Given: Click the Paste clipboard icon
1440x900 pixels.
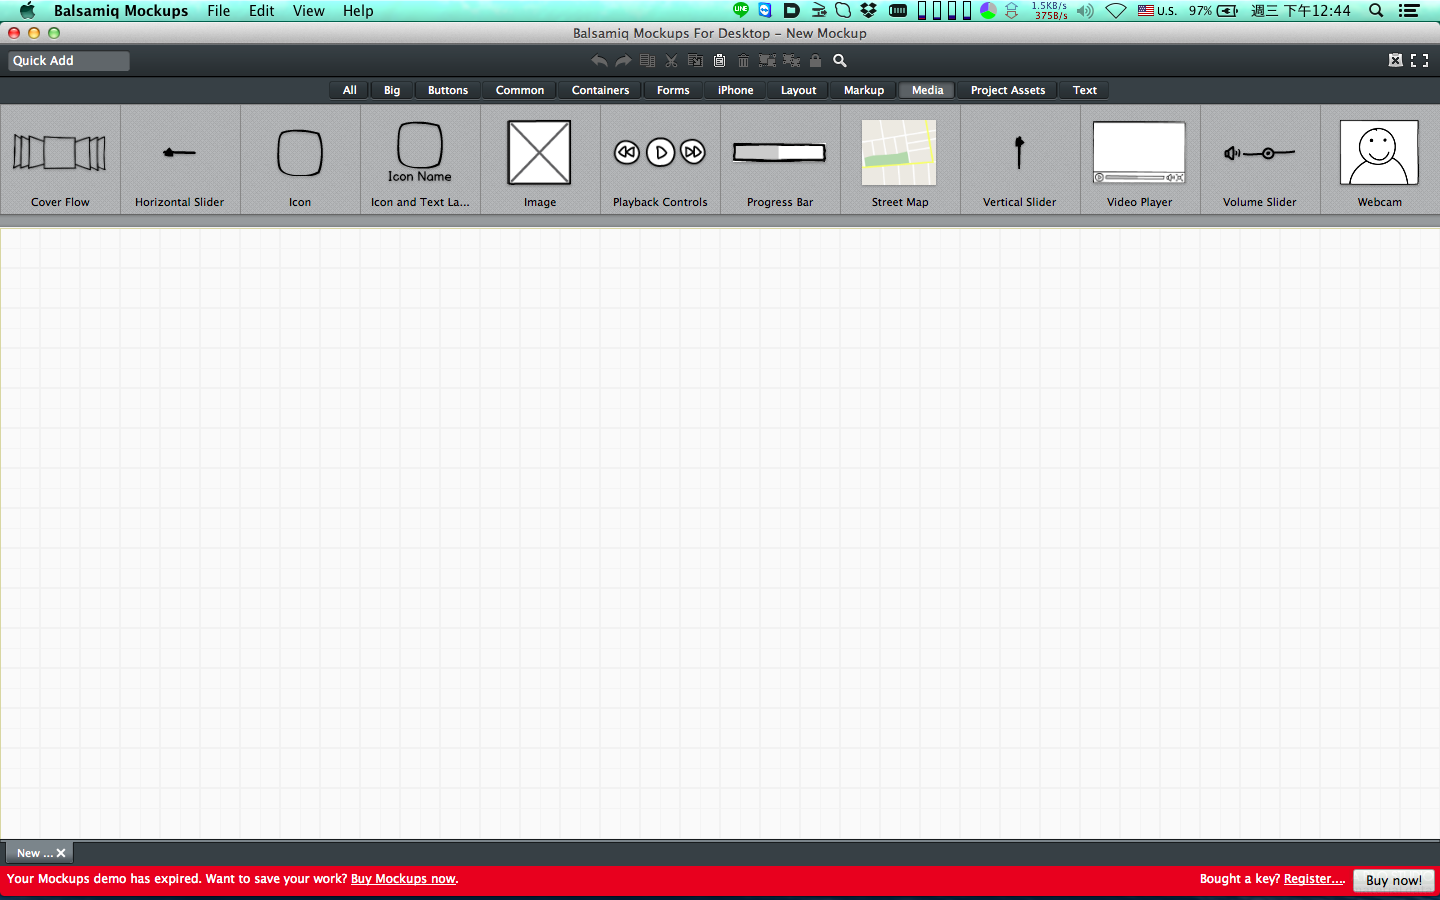Looking at the screenshot, I should 719,61.
